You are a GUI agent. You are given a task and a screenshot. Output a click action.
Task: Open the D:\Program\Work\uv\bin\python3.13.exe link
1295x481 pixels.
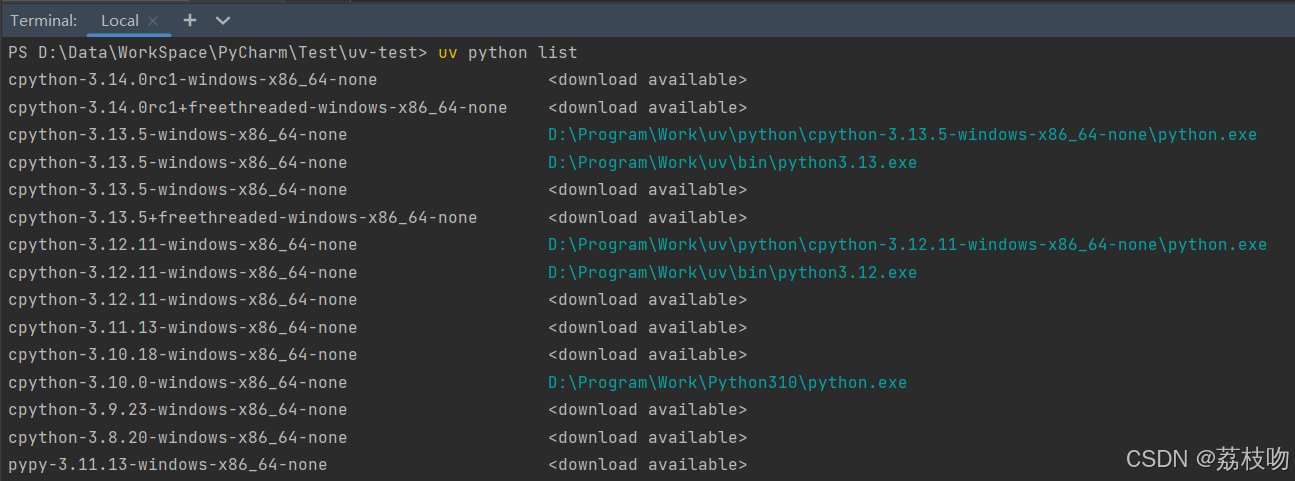(732, 162)
